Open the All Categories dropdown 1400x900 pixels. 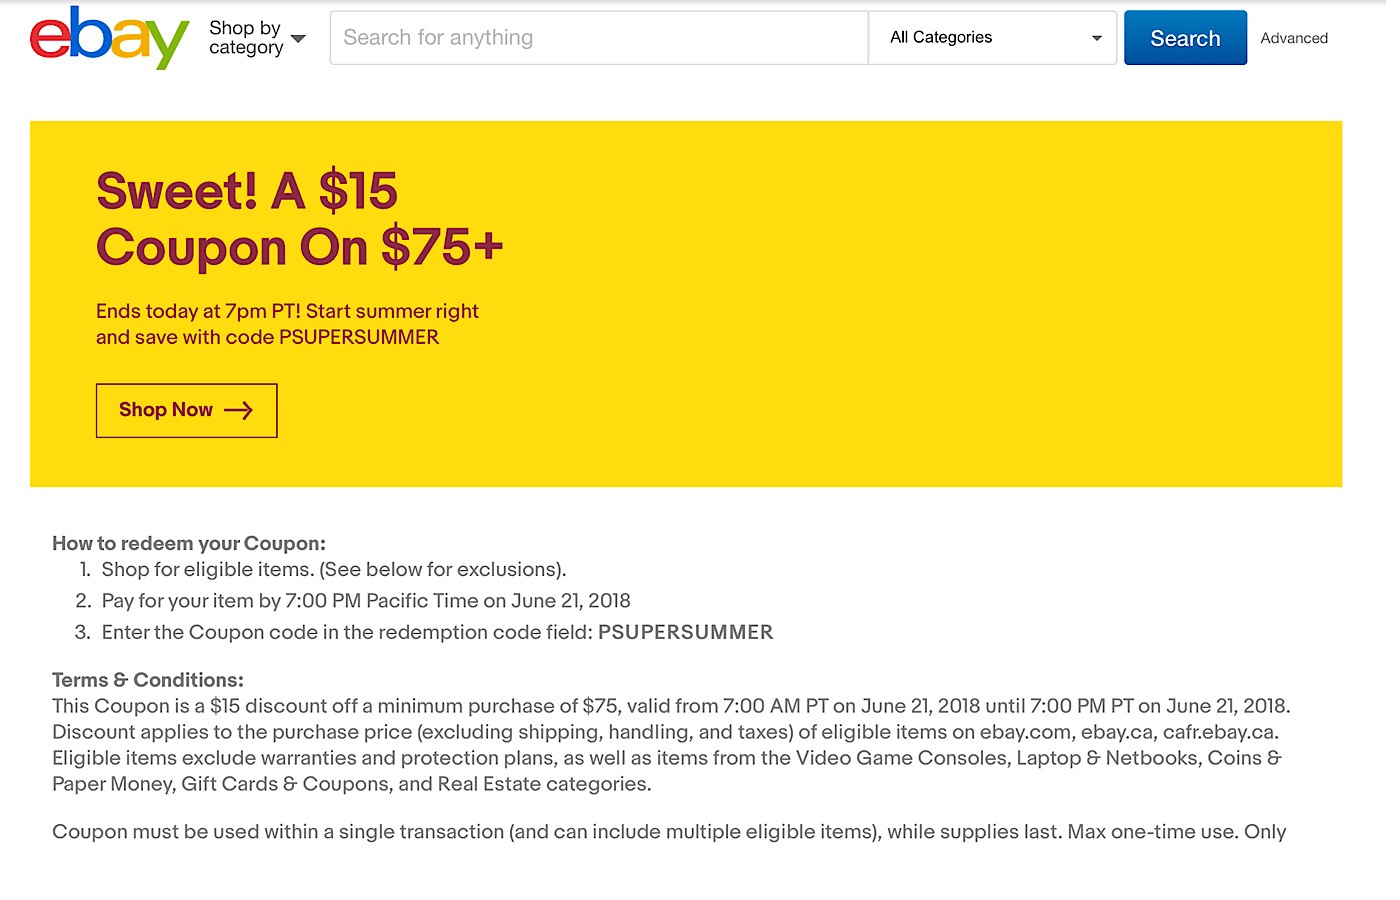[990, 38]
